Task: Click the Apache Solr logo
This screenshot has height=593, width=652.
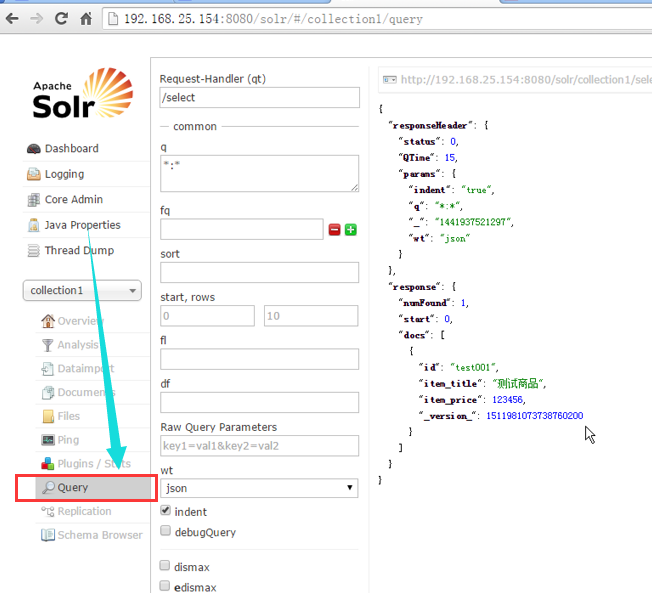Action: (81, 96)
